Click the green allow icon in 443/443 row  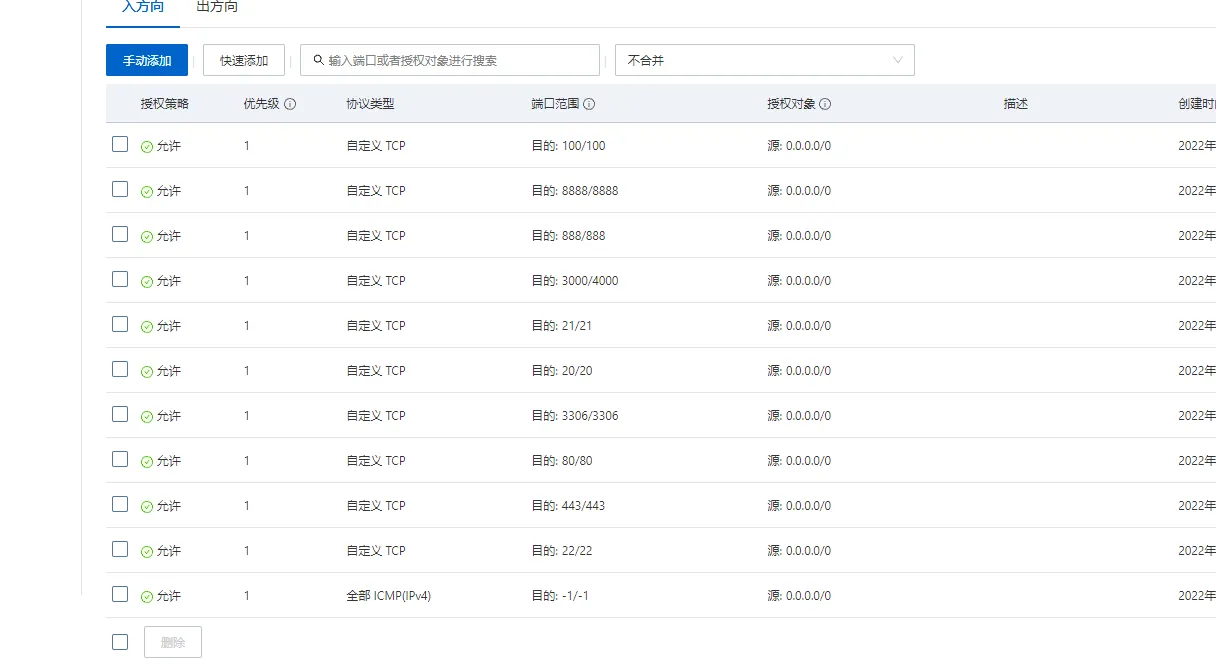[147, 507]
